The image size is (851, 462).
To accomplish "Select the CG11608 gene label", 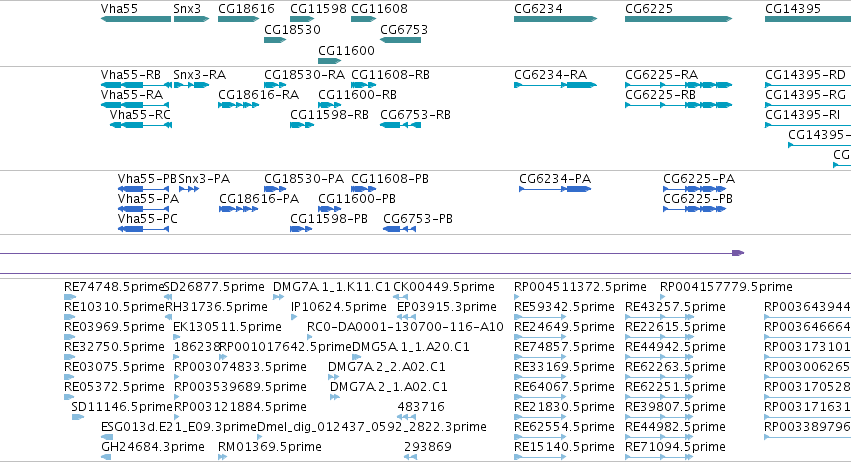I will tap(379, 9).
